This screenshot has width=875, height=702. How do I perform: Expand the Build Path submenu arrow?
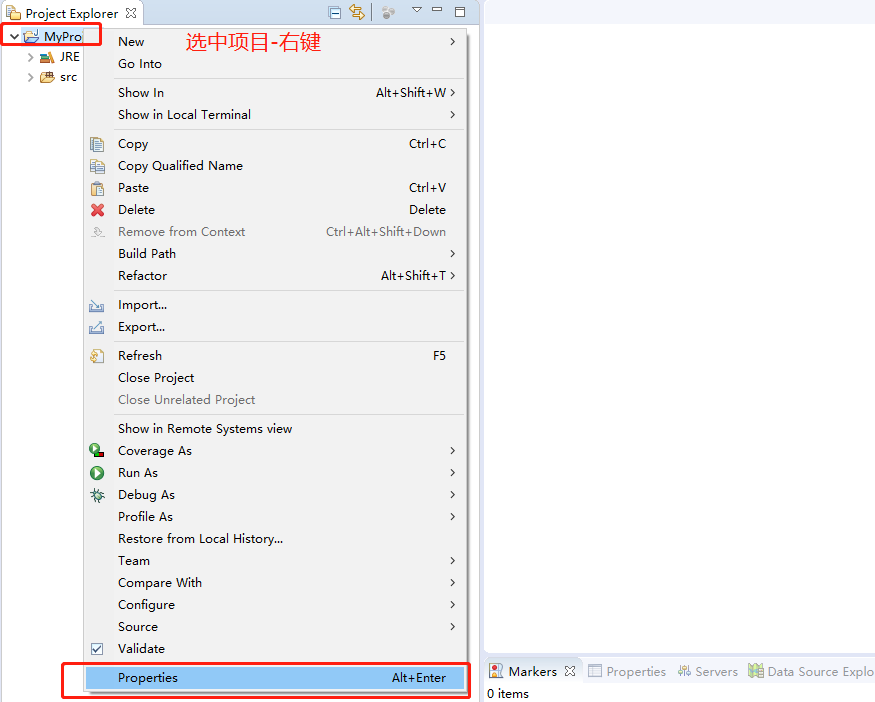click(453, 253)
